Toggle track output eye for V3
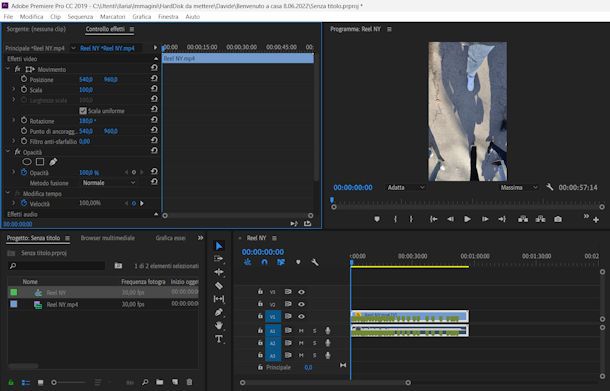 (301, 292)
